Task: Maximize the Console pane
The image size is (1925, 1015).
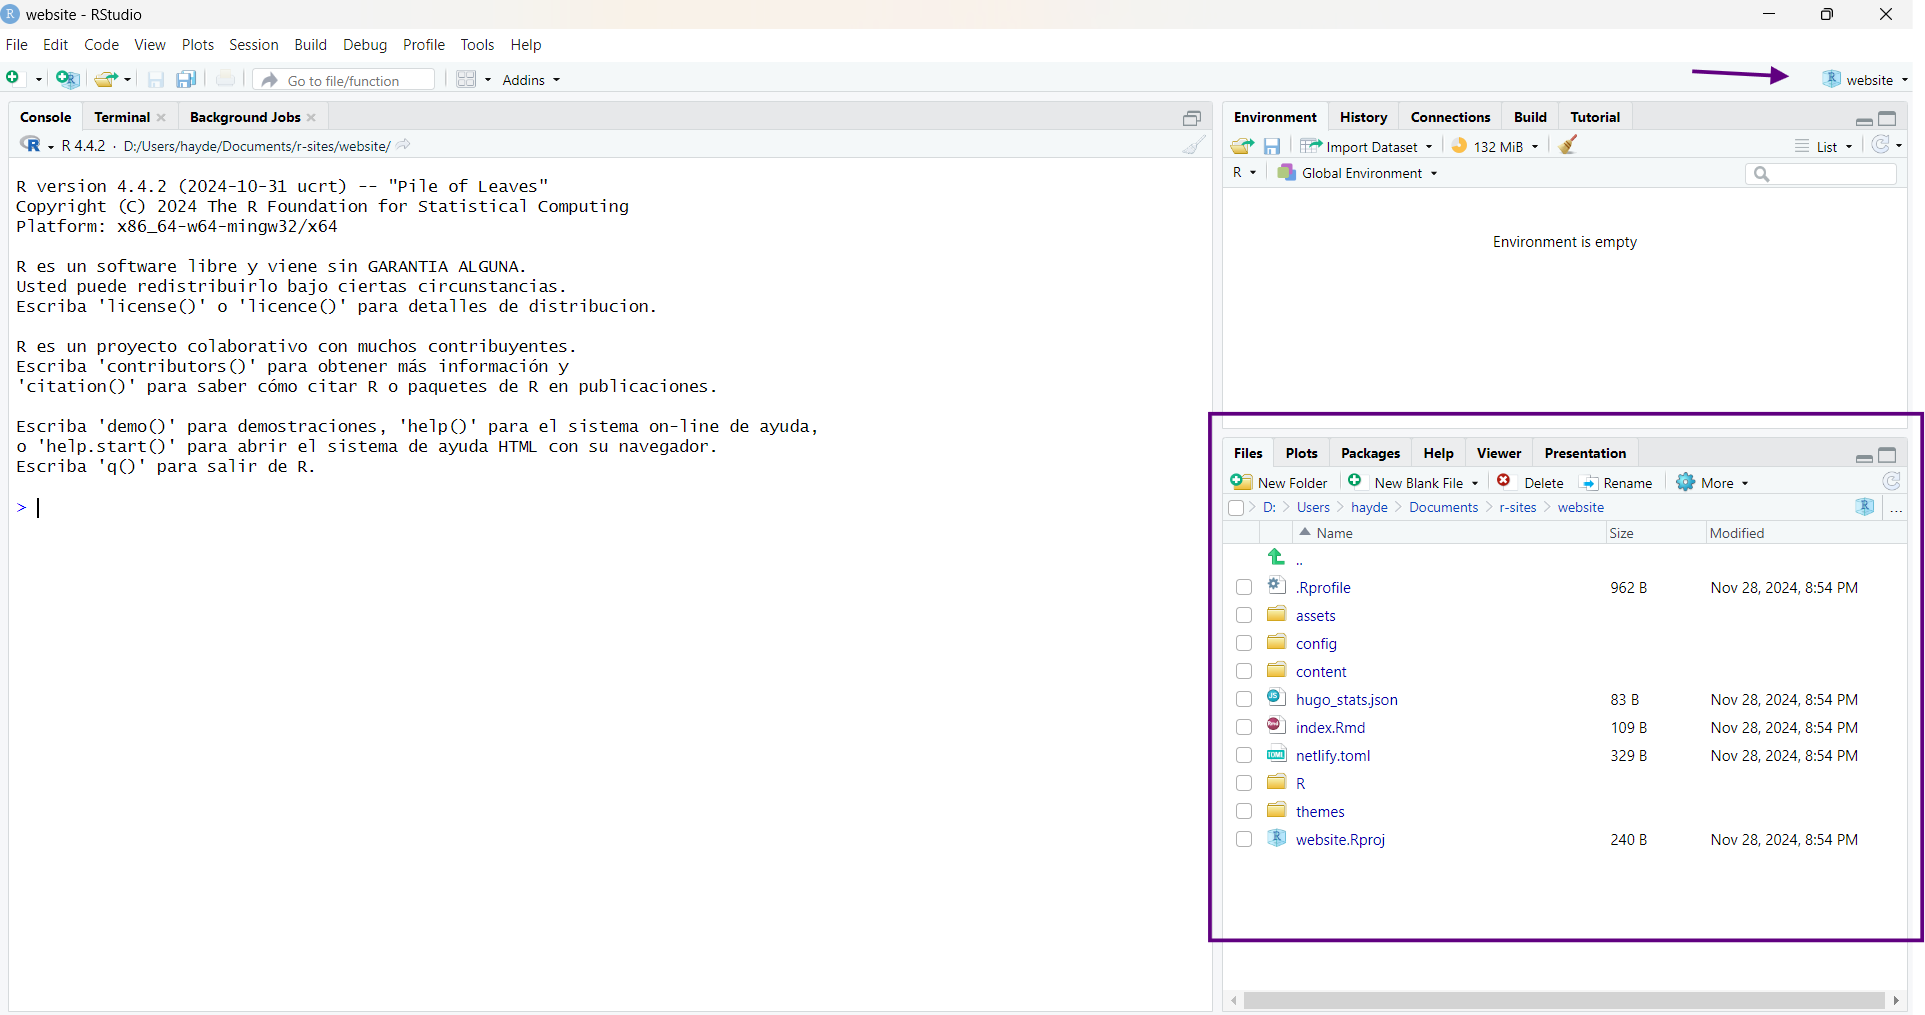Action: (x=1192, y=118)
